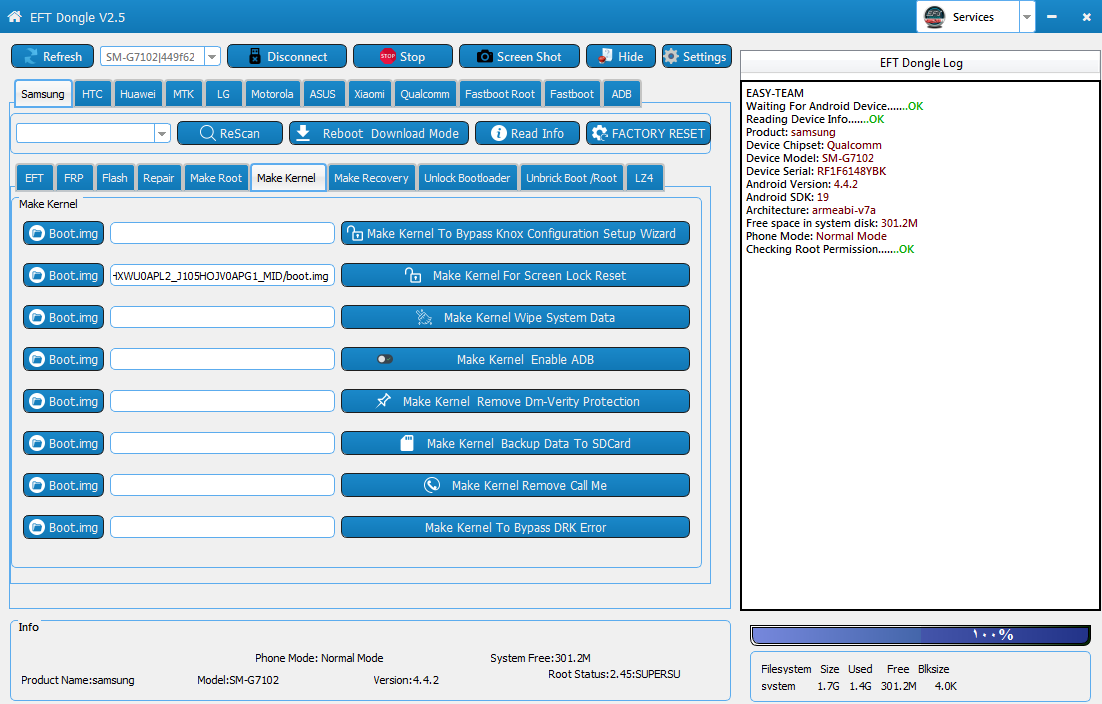Image resolution: width=1102 pixels, height=704 pixels.
Task: Click Boot.img button for Dm-Verity row
Action: click(x=63, y=401)
